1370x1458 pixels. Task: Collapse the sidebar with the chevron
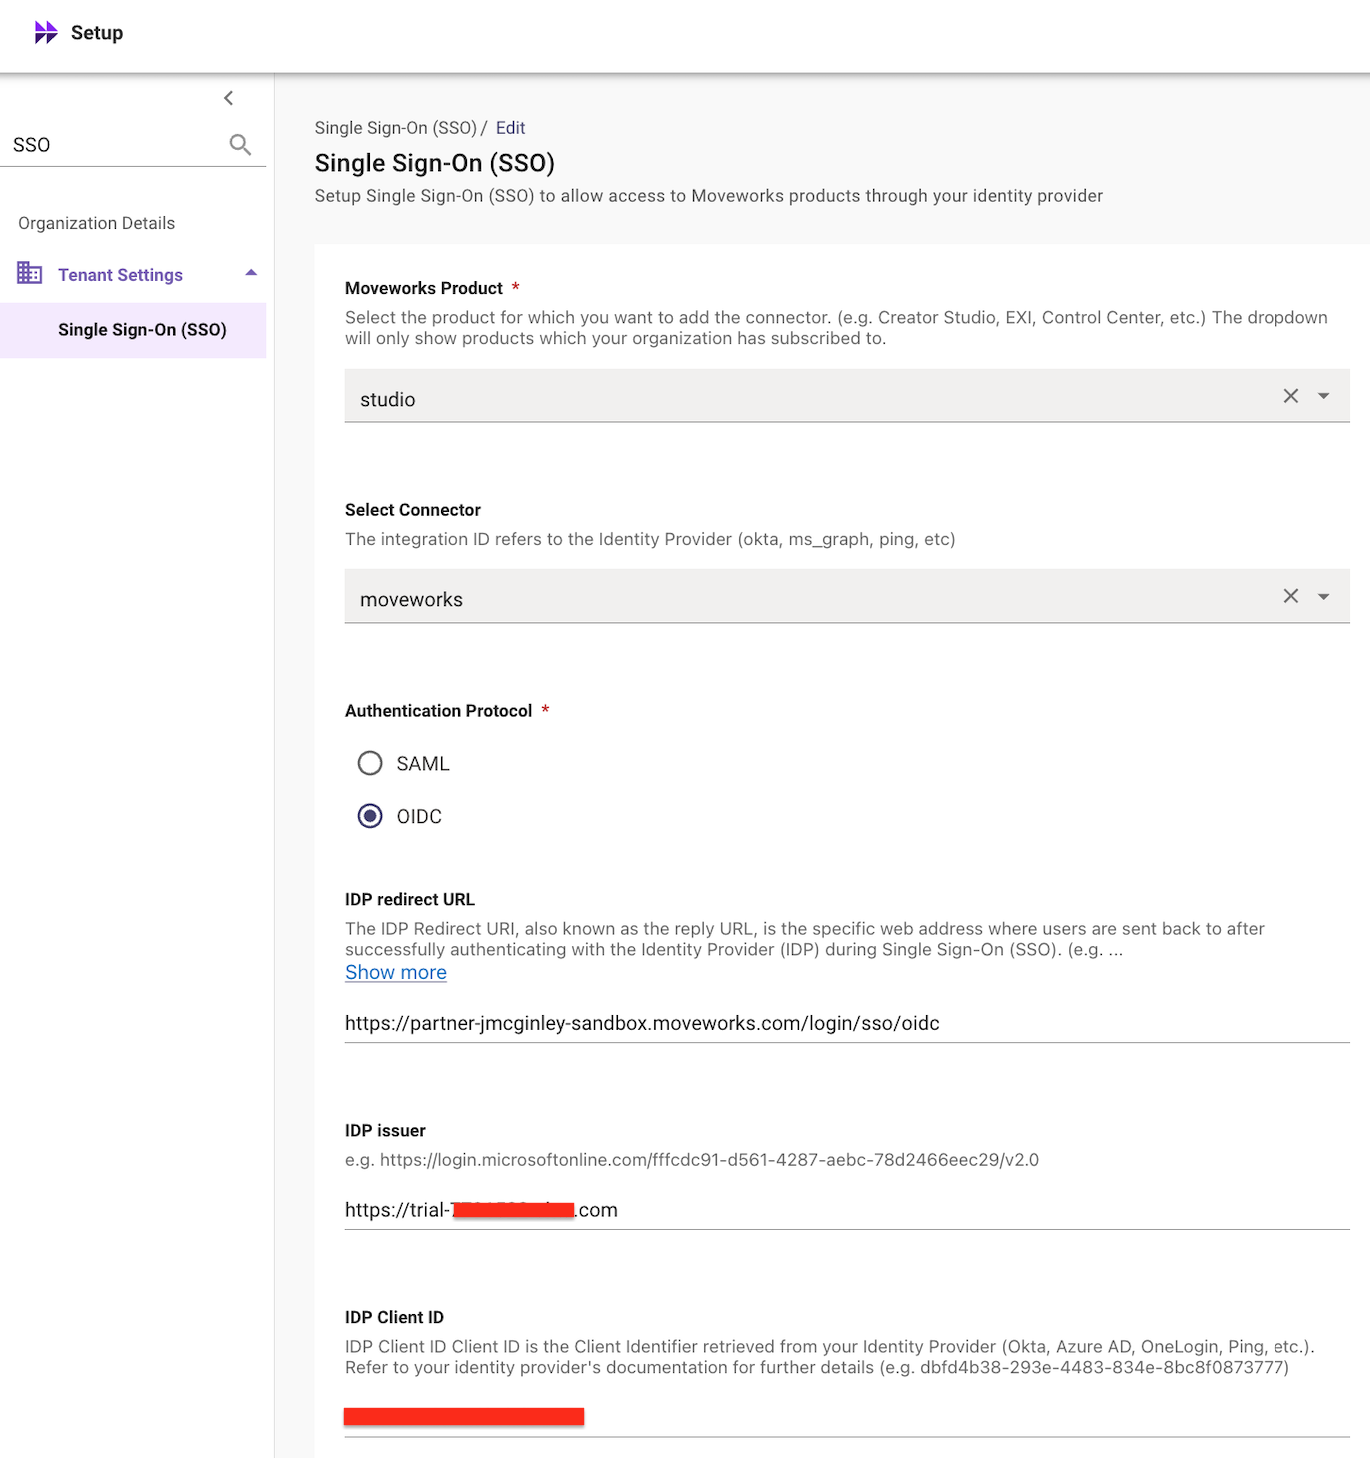click(229, 98)
